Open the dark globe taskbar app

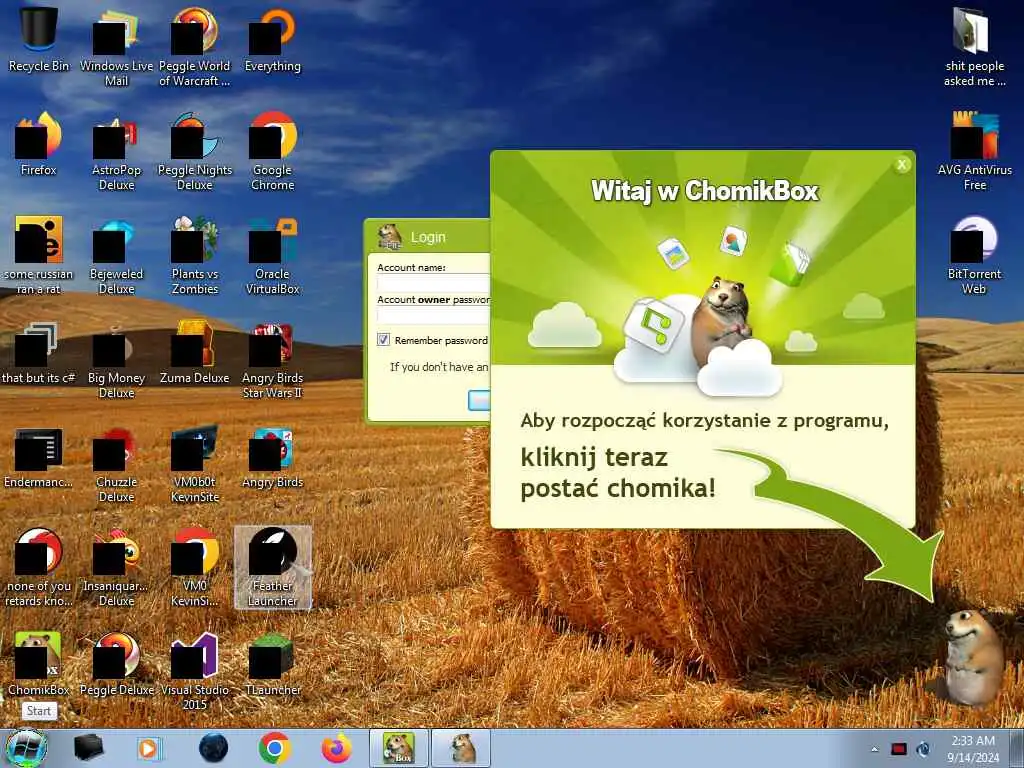coord(213,748)
